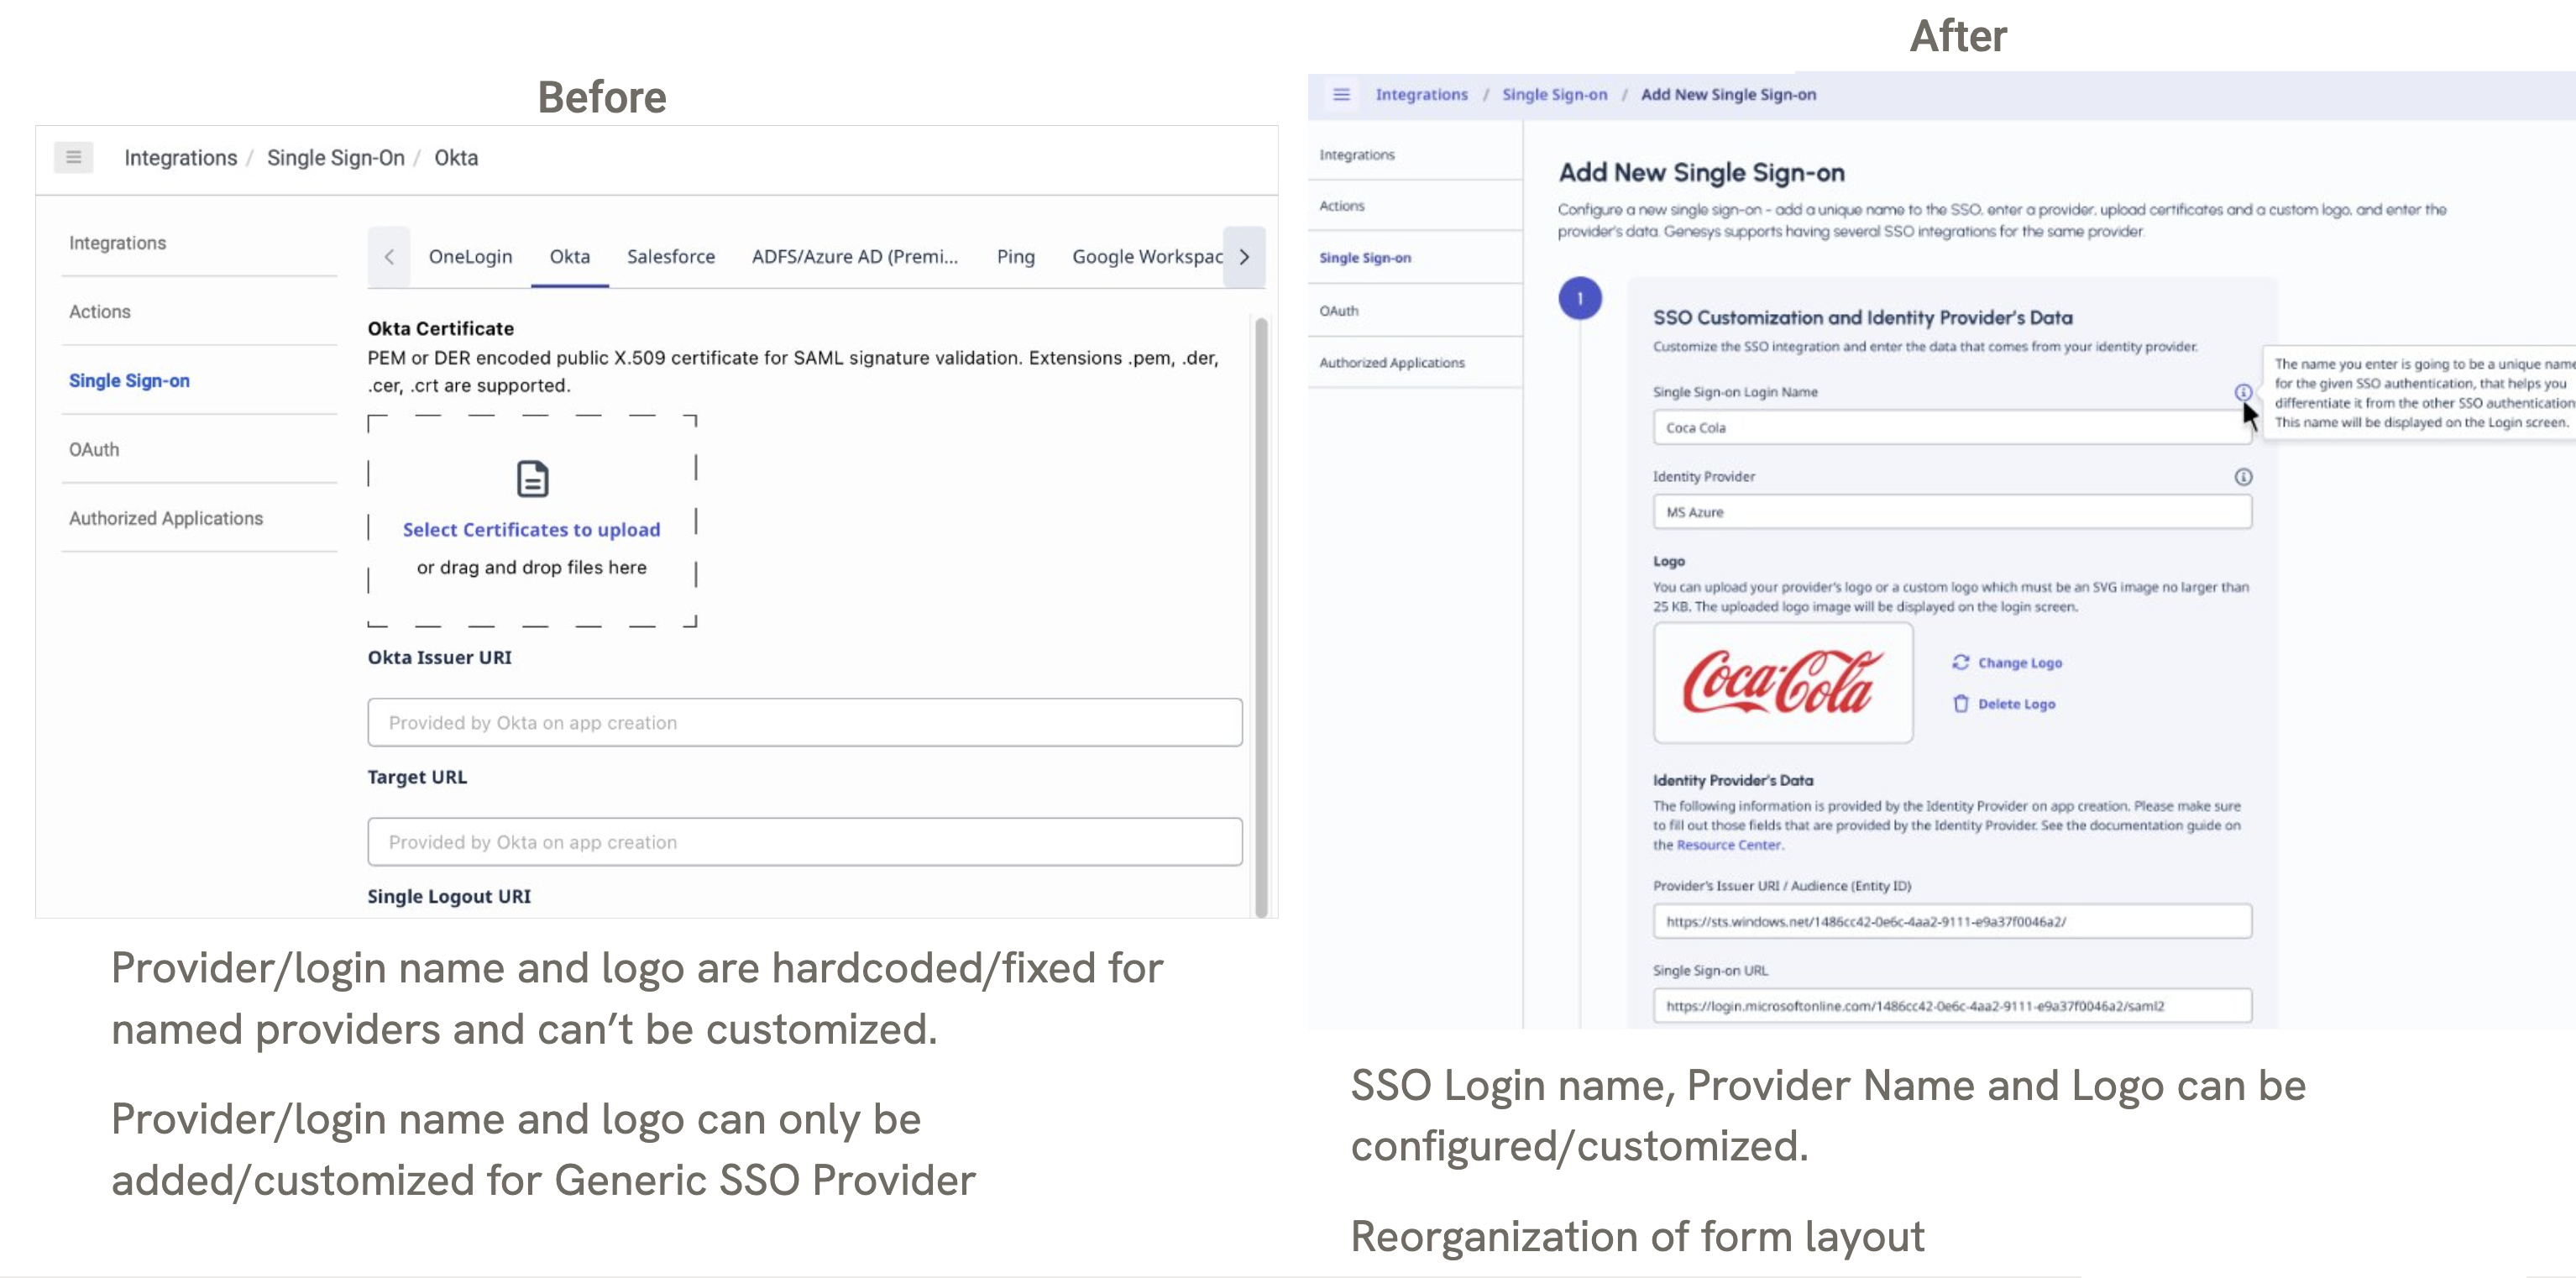Click Add New Single Sign-on breadcrumb item
The height and width of the screenshot is (1278, 2576).
coord(1727,94)
